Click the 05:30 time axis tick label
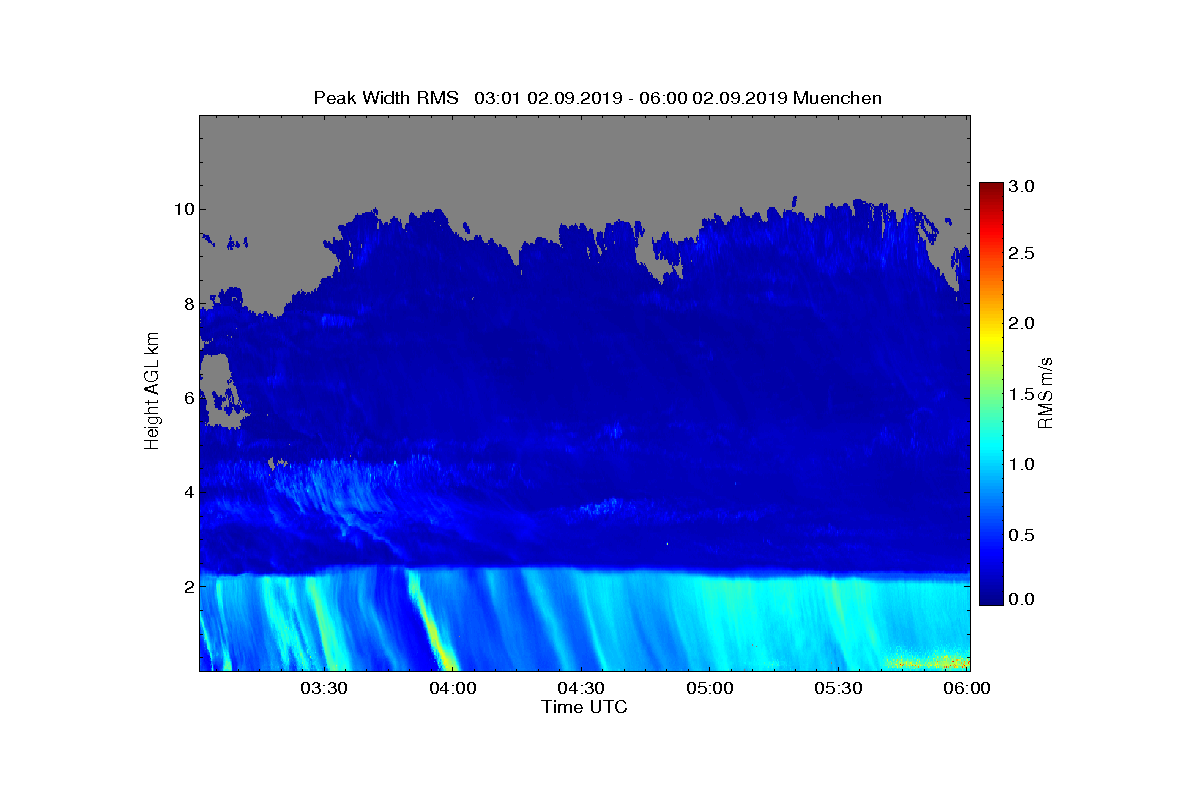The image size is (1200, 800). click(838, 689)
